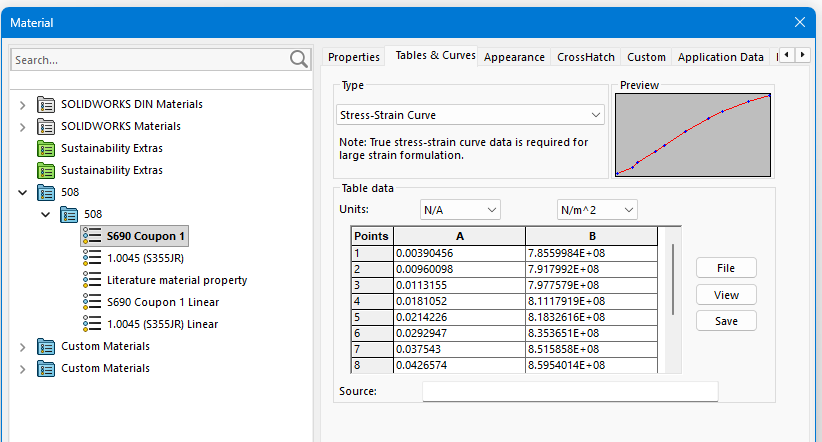Expand the SOLIDWORKS DIN Materials node
The height and width of the screenshot is (442, 822).
(23, 104)
